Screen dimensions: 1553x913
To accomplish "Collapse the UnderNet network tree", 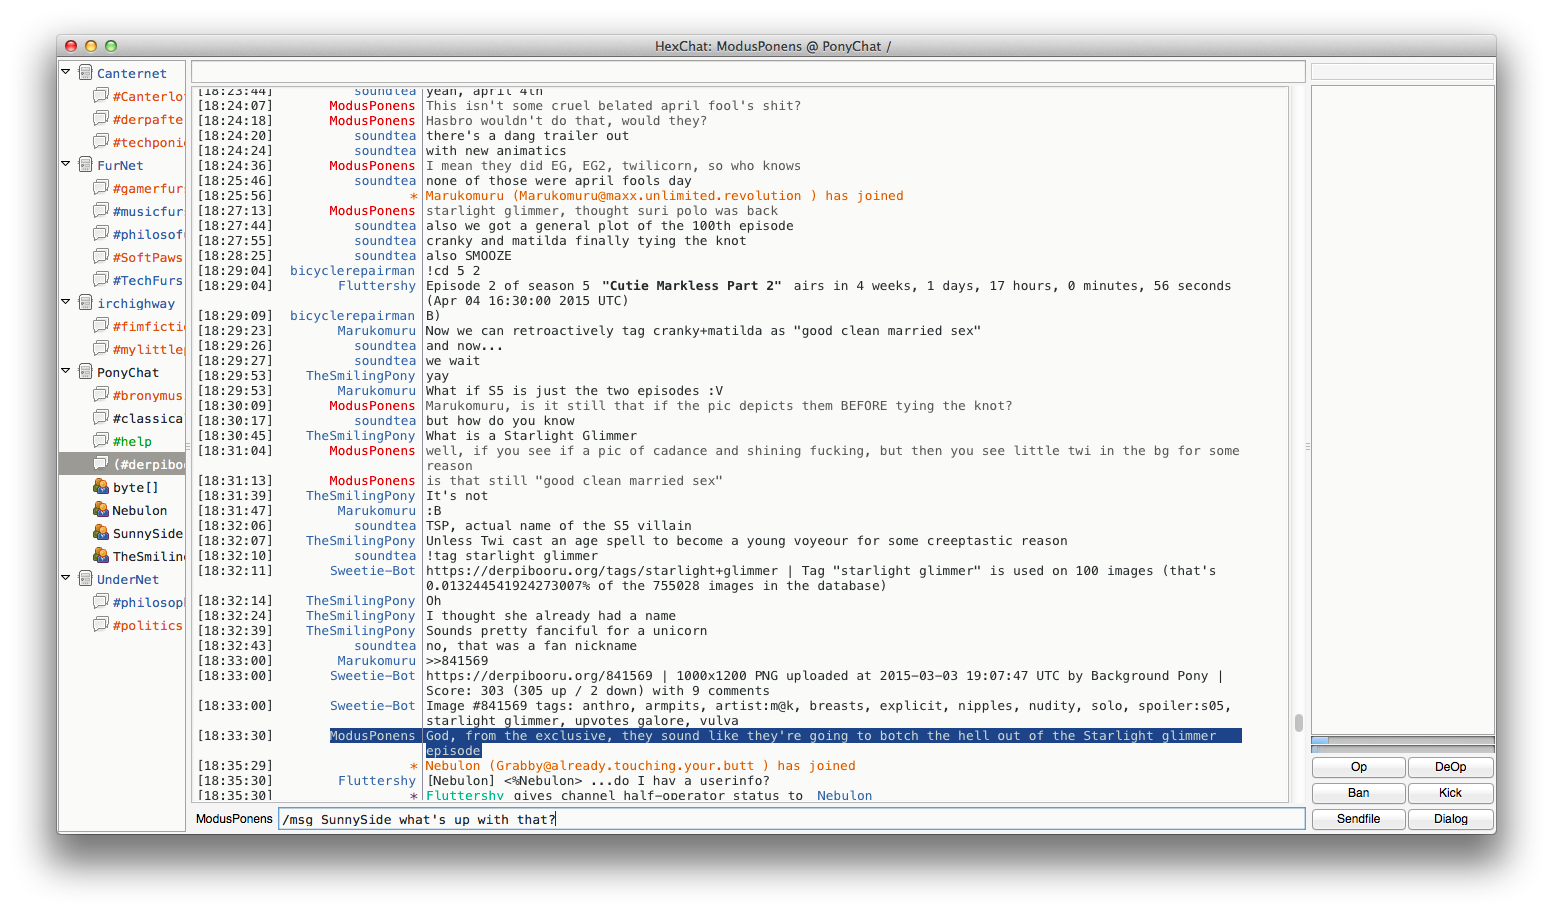I will [x=66, y=578].
